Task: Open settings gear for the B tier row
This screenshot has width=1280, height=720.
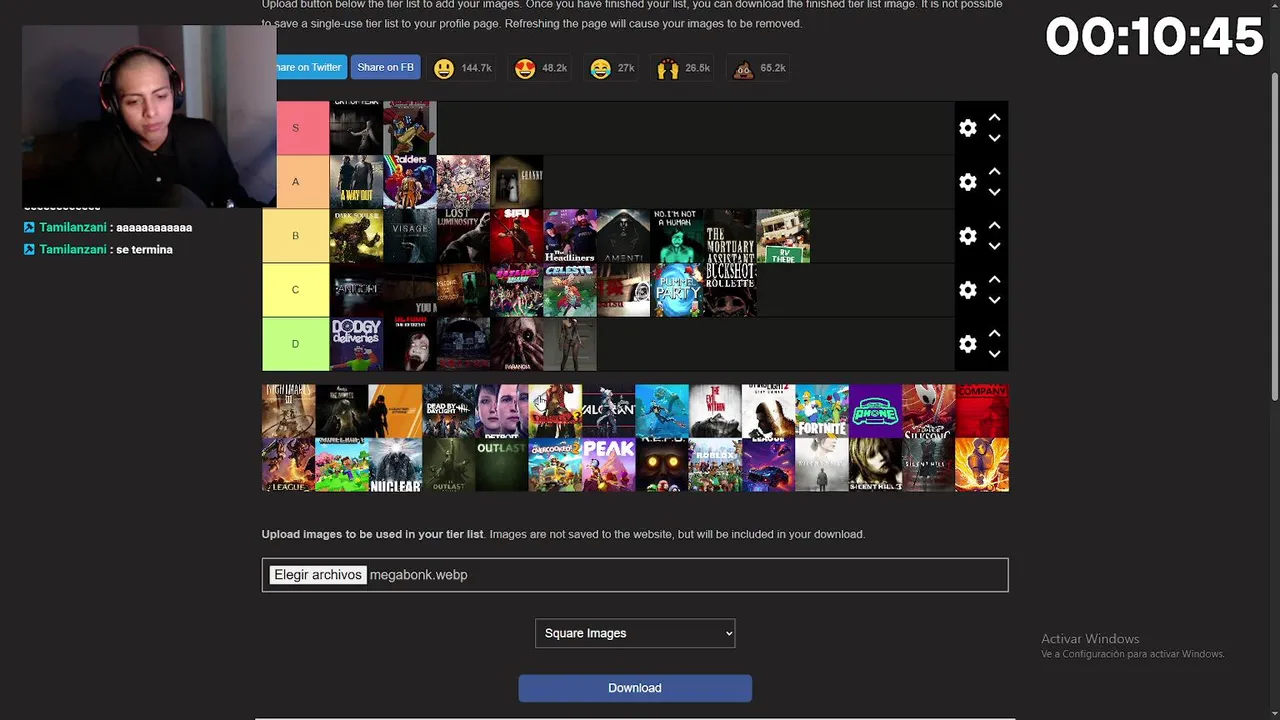Action: coord(967,236)
